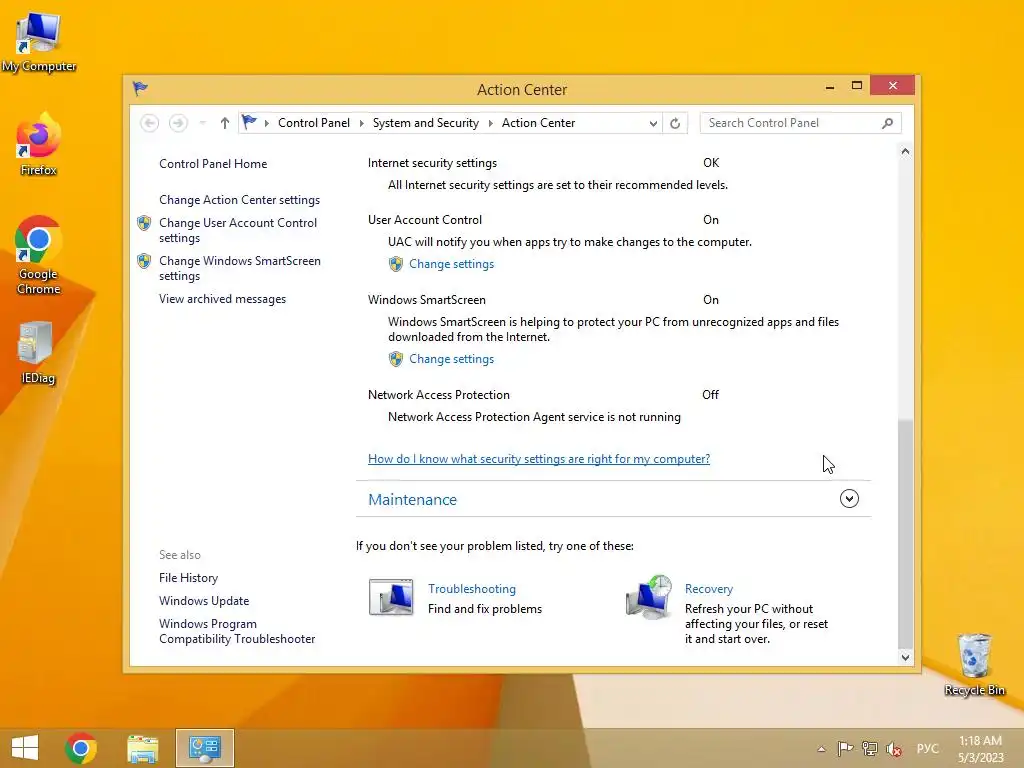Open recent locations dropdown arrow
The height and width of the screenshot is (768, 1024).
click(202, 123)
